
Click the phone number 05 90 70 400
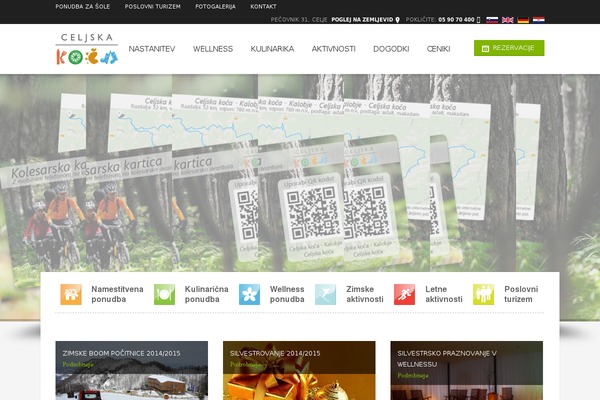[x=456, y=20]
